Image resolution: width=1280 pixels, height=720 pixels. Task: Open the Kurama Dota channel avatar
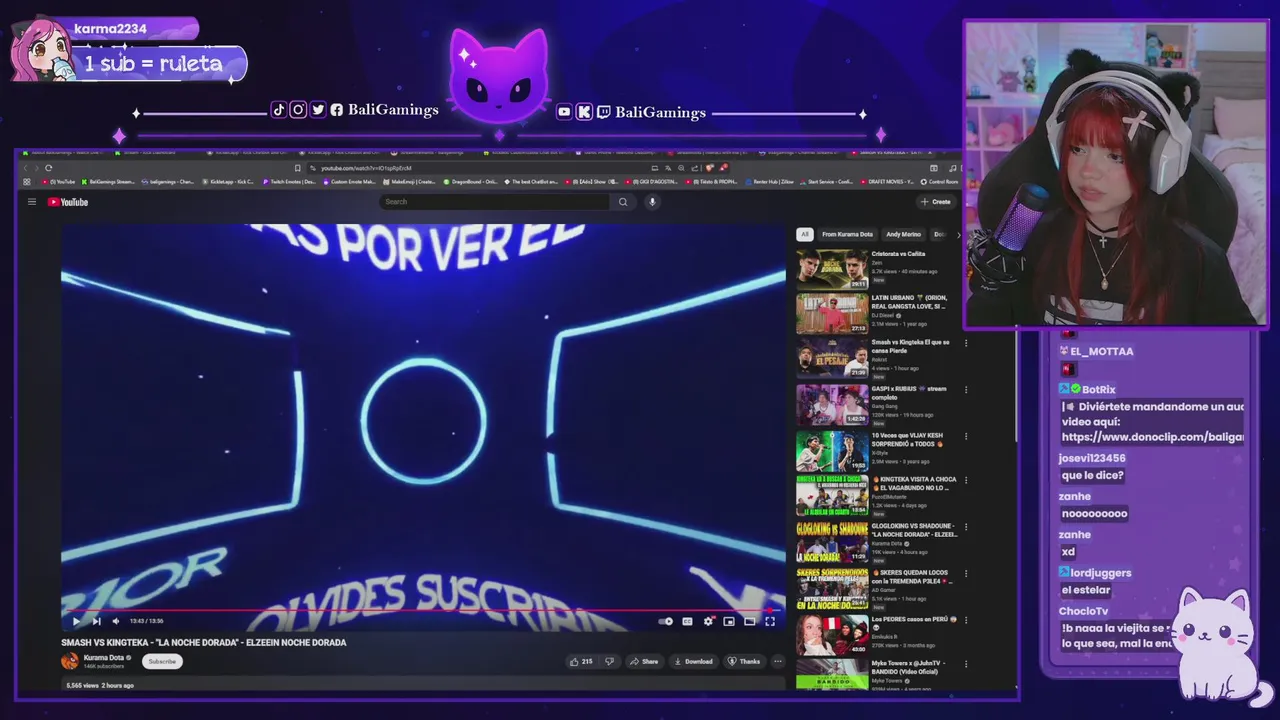[70, 661]
